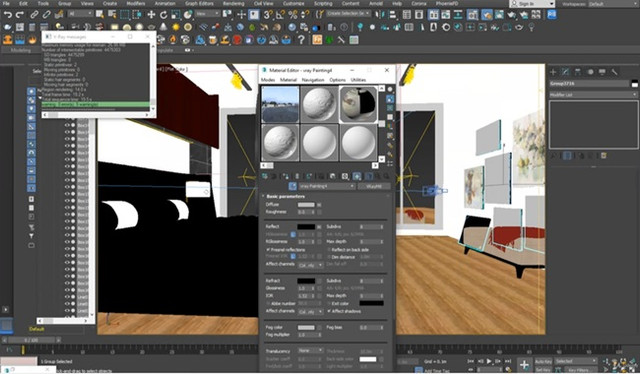Toggle the Hilight glossiness lock button
The image size is (640, 374).
(293, 234)
